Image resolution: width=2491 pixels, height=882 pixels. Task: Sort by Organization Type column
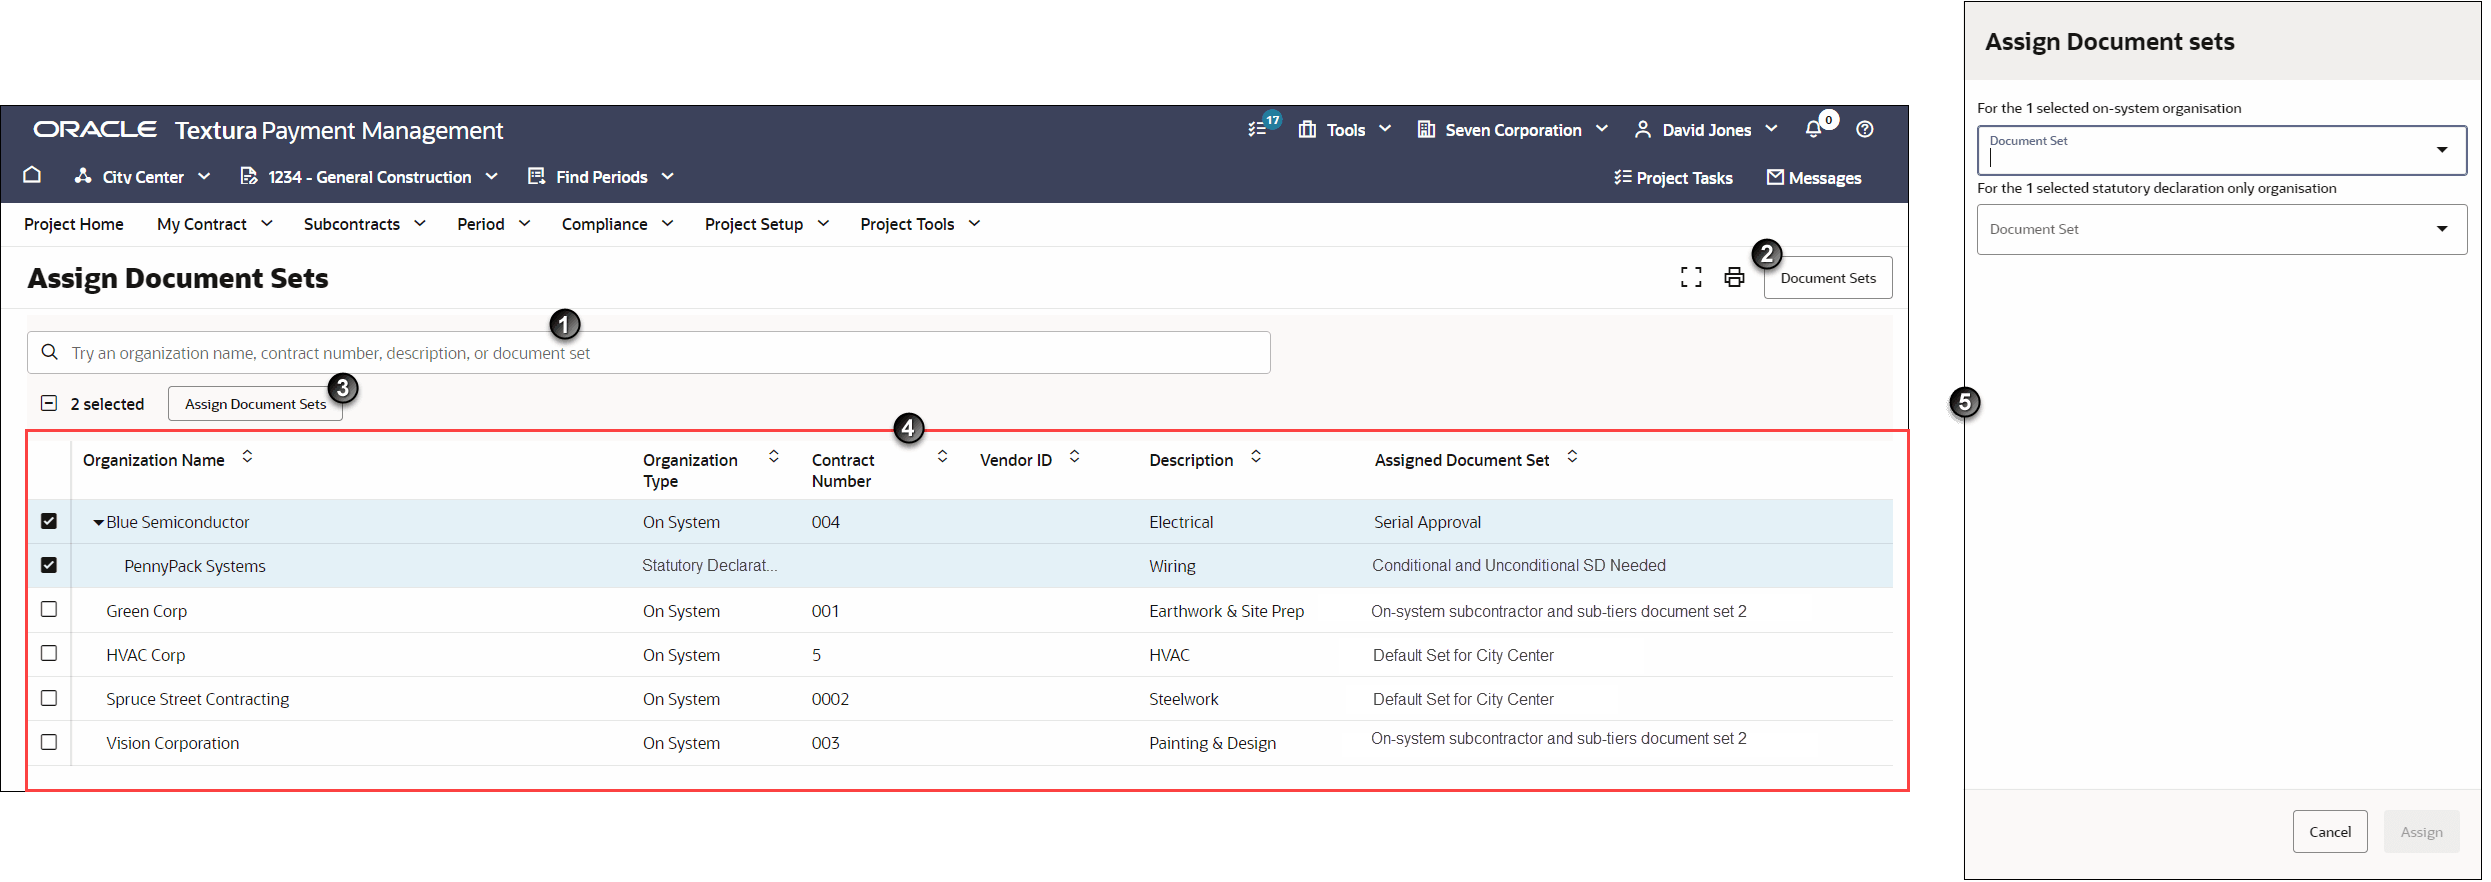coord(773,457)
